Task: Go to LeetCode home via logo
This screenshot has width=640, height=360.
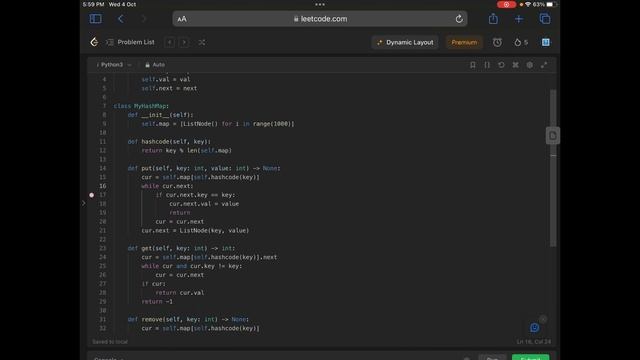Action: (x=94, y=42)
